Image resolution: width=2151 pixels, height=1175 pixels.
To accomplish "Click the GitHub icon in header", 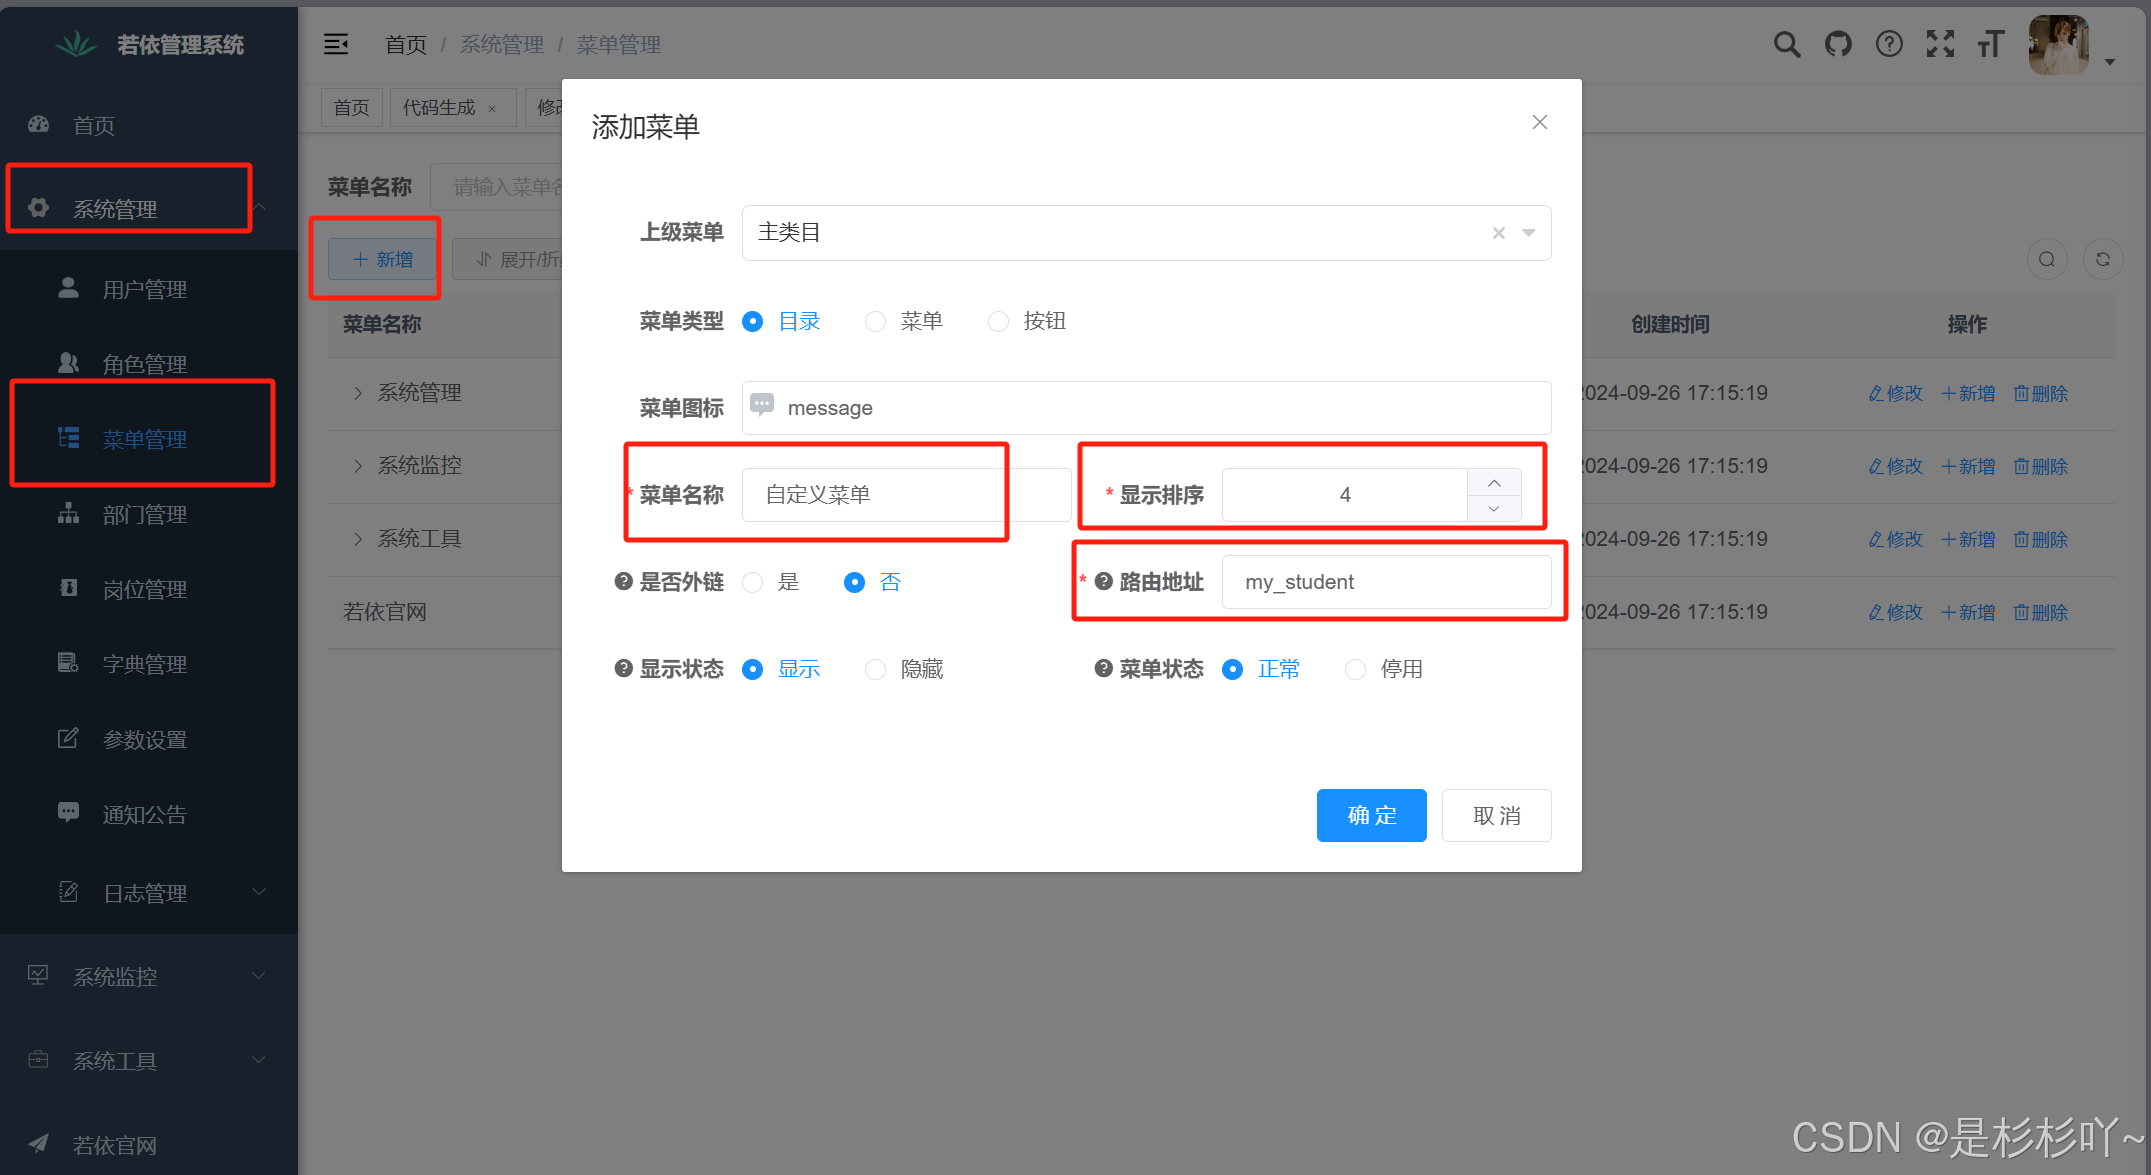I will point(1838,44).
